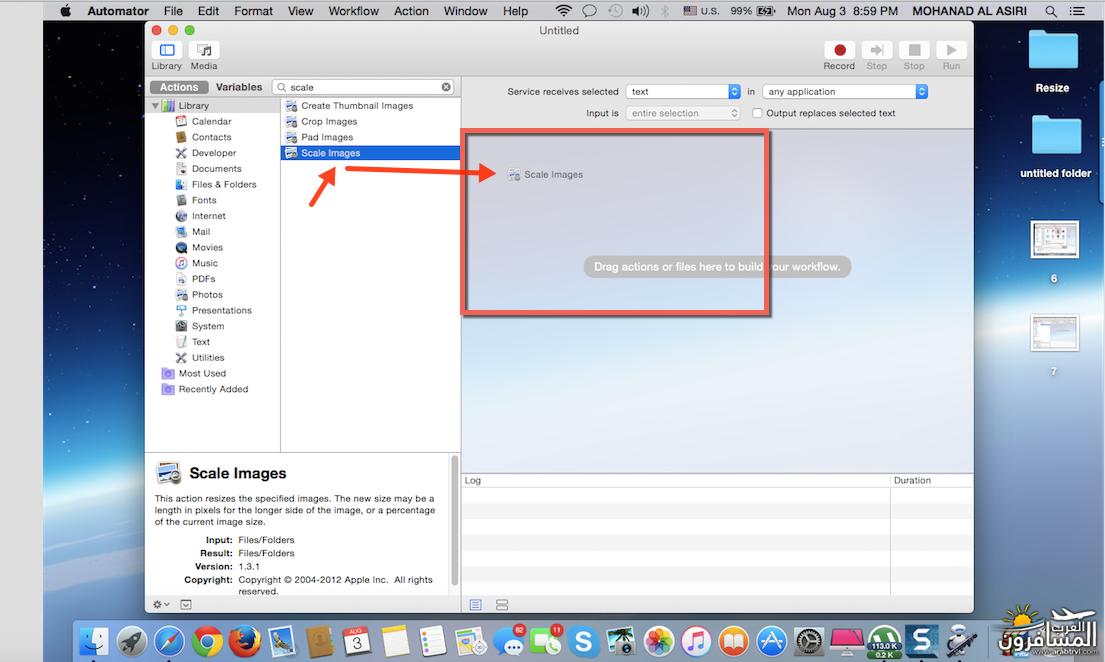Click the volume icon in menu bar
Viewport: 1105px width, 662px height.
(x=641, y=11)
